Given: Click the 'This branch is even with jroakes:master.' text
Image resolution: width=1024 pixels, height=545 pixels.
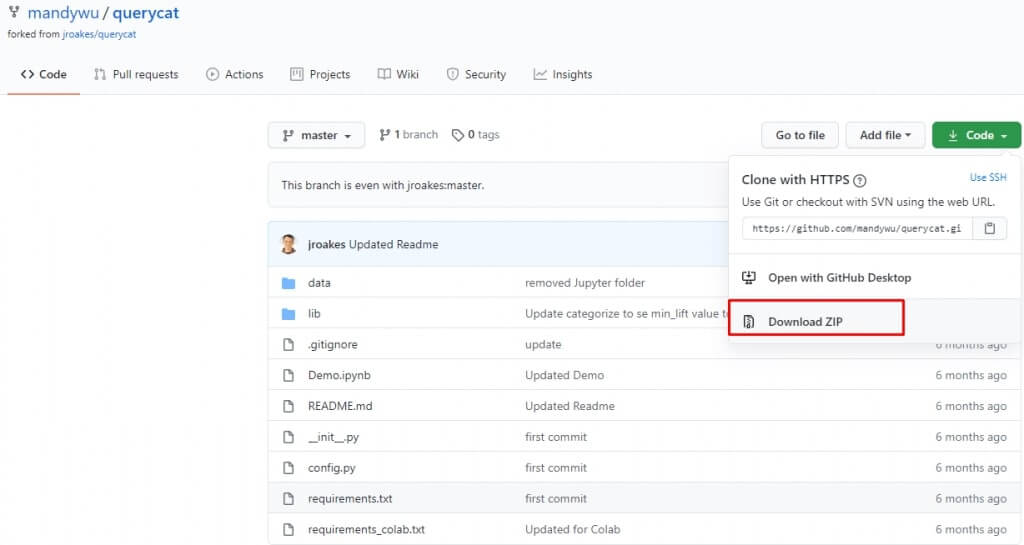Looking at the screenshot, I should coord(383,185).
